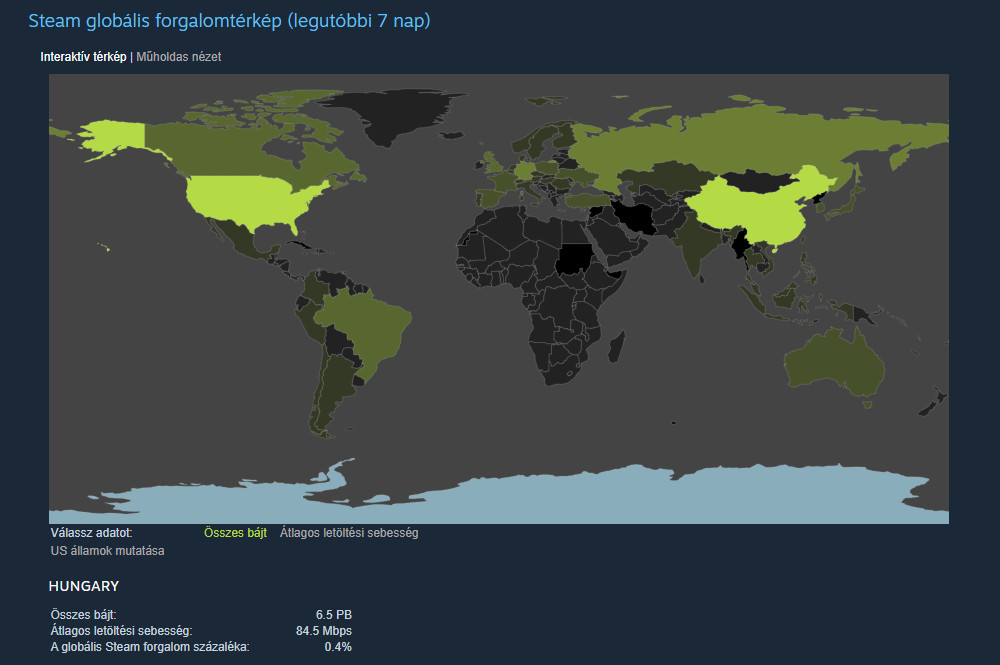The width and height of the screenshot is (1000, 665).
Task: Click the US államok mutatása link
Action: point(108,551)
